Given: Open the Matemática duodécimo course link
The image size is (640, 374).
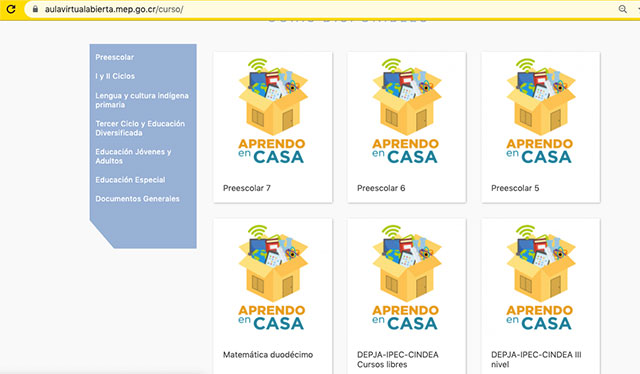Looking at the screenshot, I should [268, 355].
